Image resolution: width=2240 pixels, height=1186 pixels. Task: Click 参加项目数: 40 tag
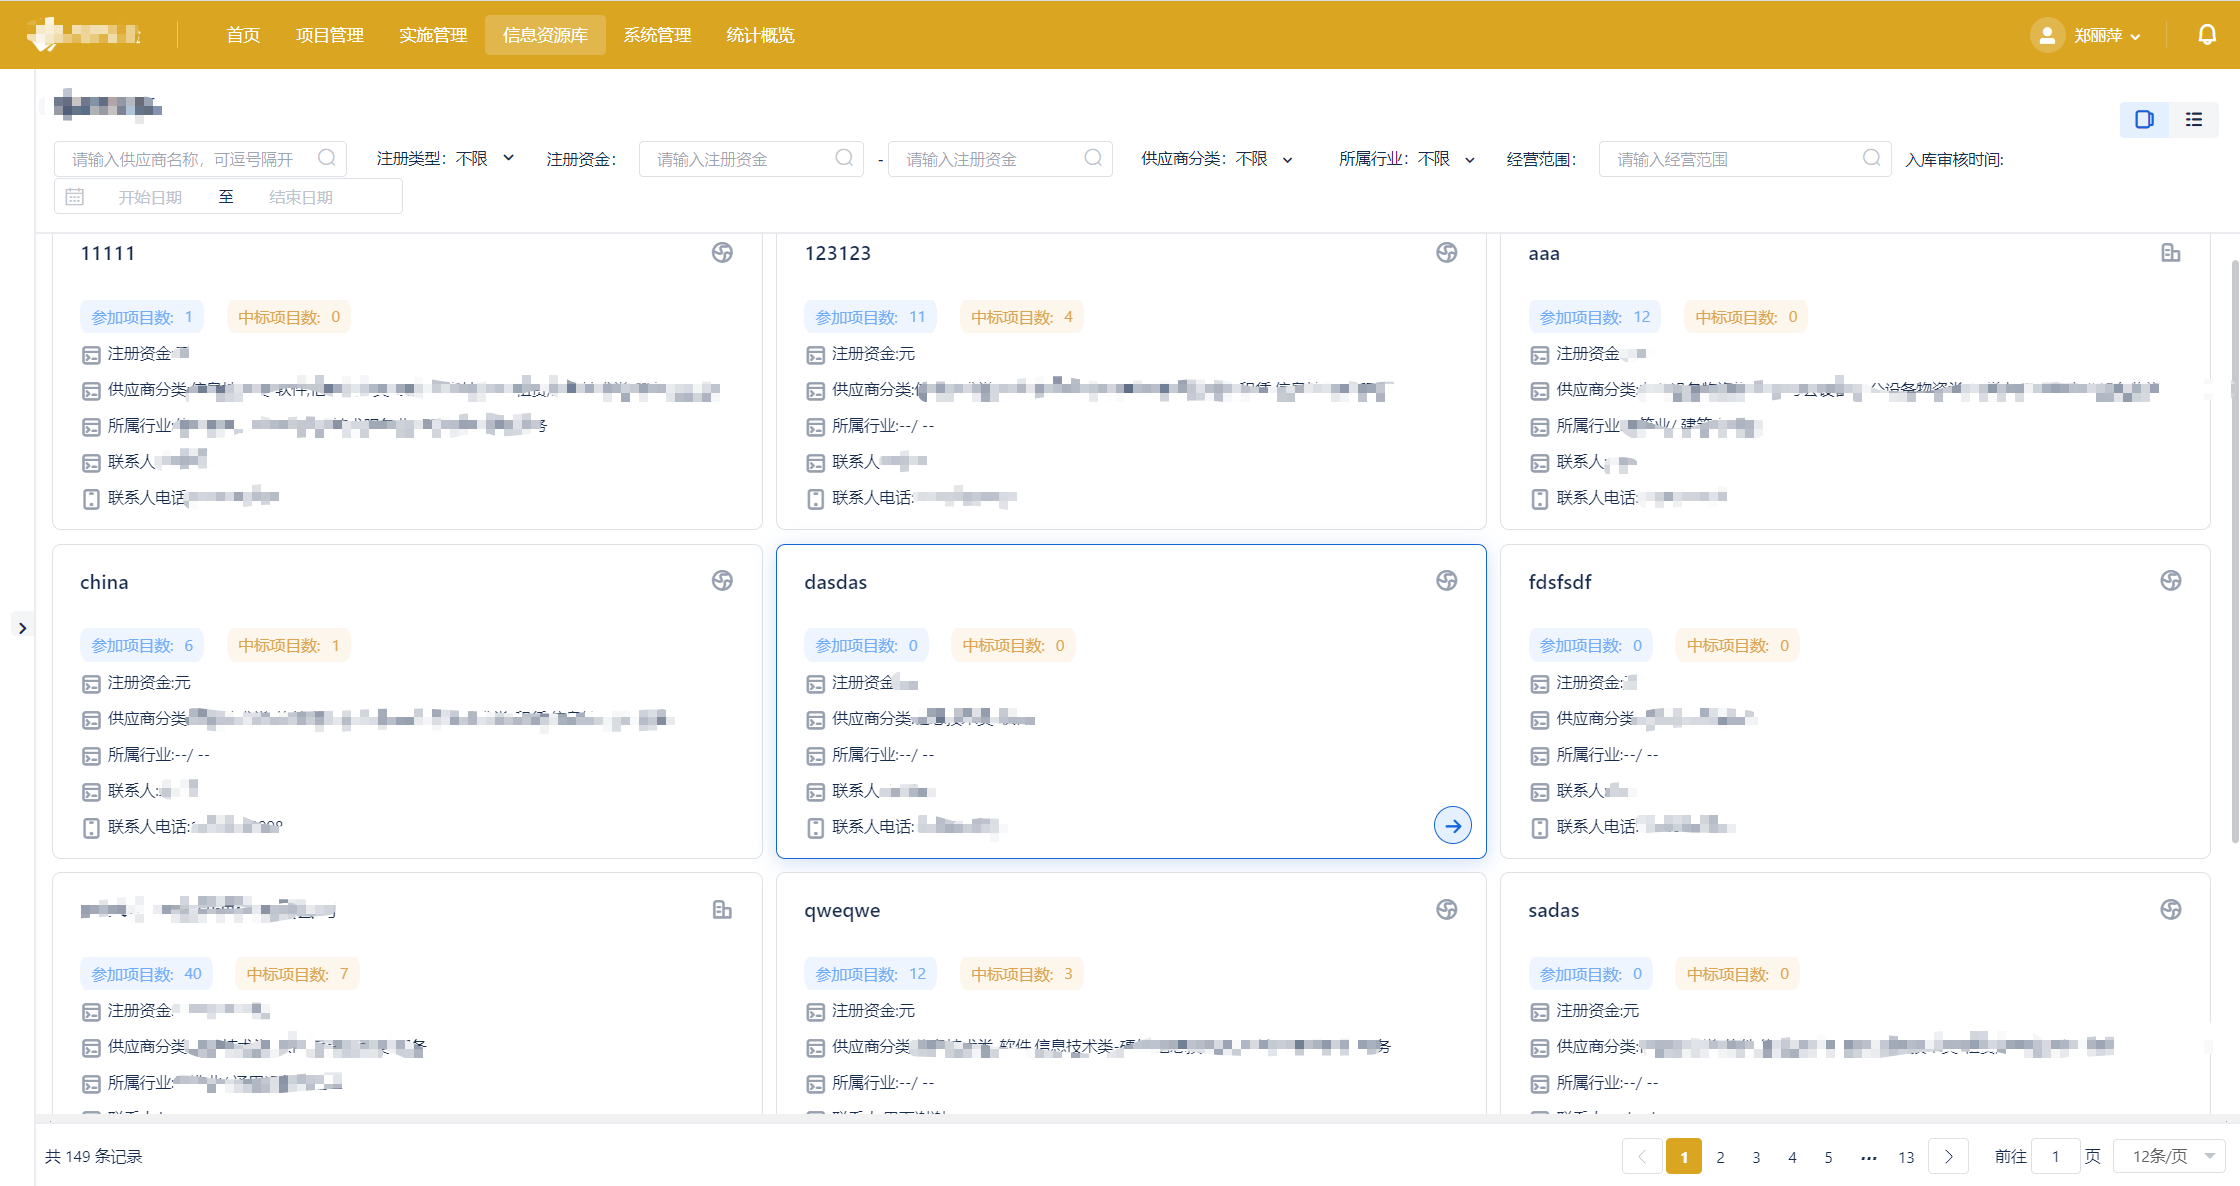(x=146, y=974)
